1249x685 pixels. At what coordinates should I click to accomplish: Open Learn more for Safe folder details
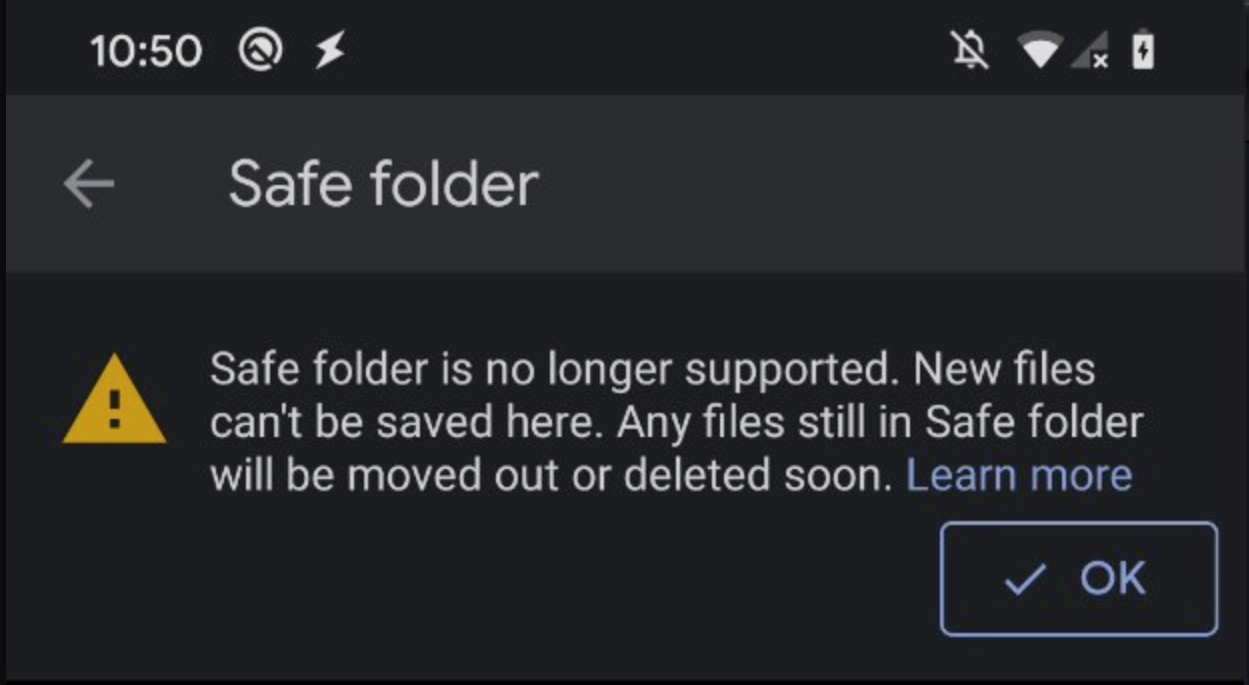tap(1019, 474)
